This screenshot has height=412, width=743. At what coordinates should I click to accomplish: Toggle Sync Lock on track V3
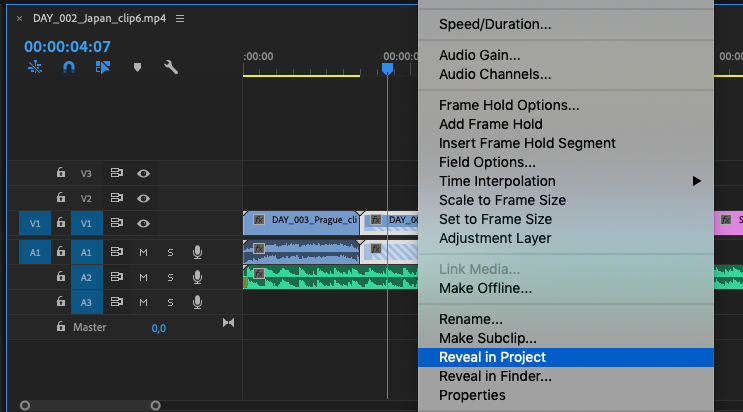tap(116, 173)
